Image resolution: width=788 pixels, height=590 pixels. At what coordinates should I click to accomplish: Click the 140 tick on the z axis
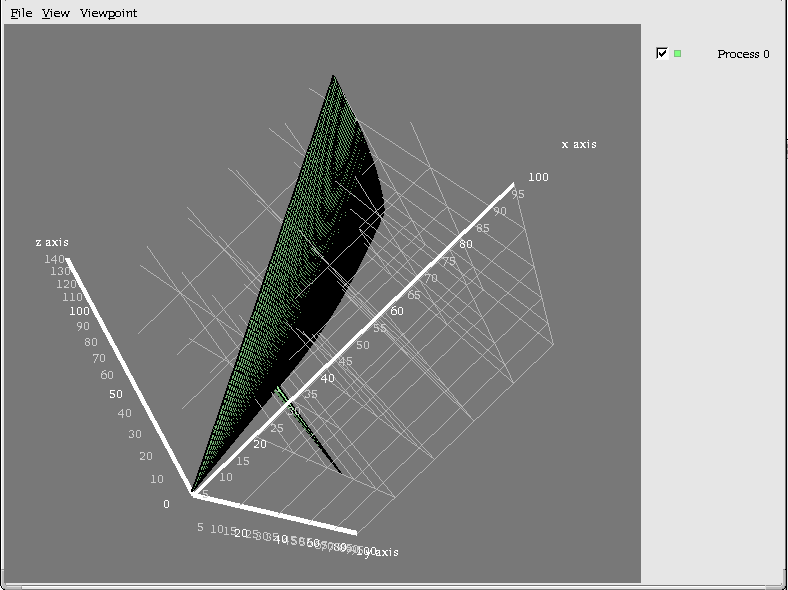54,259
